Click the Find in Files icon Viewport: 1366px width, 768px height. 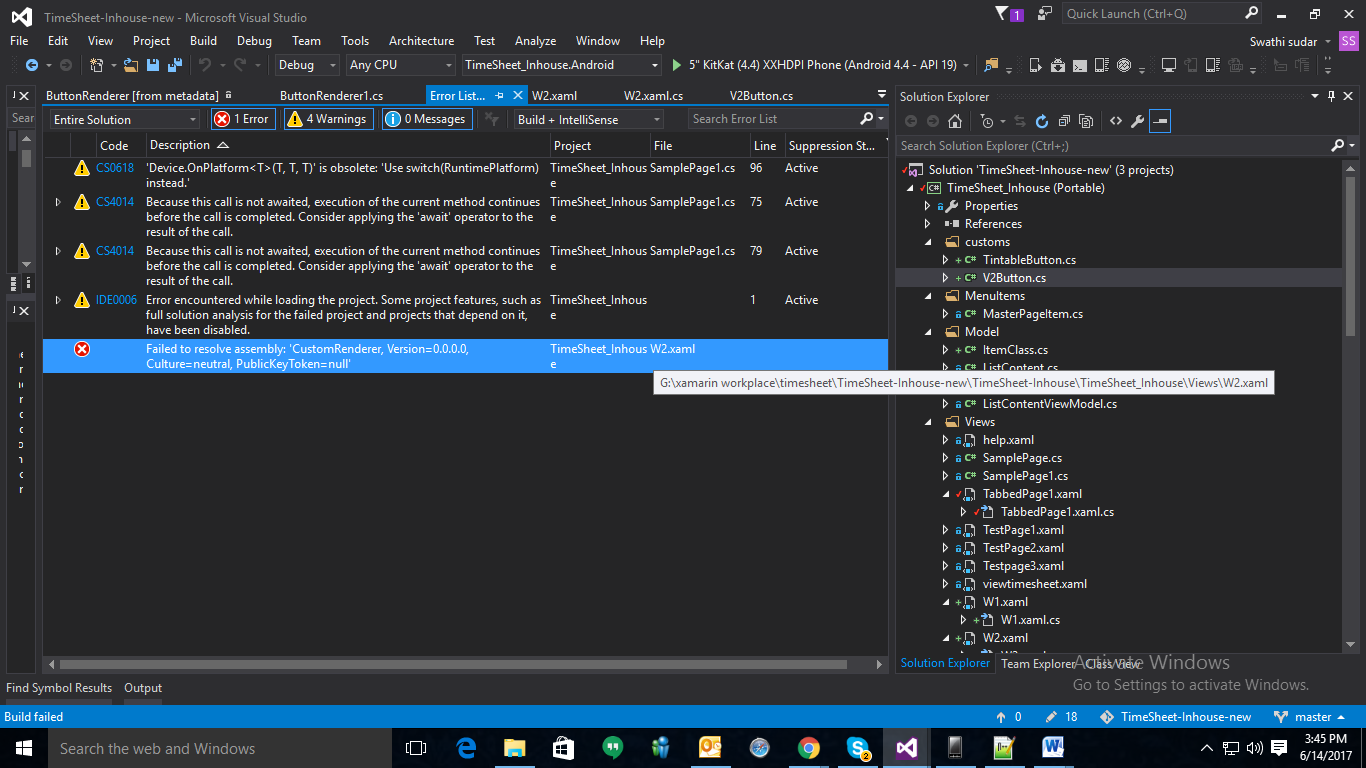(x=991, y=65)
